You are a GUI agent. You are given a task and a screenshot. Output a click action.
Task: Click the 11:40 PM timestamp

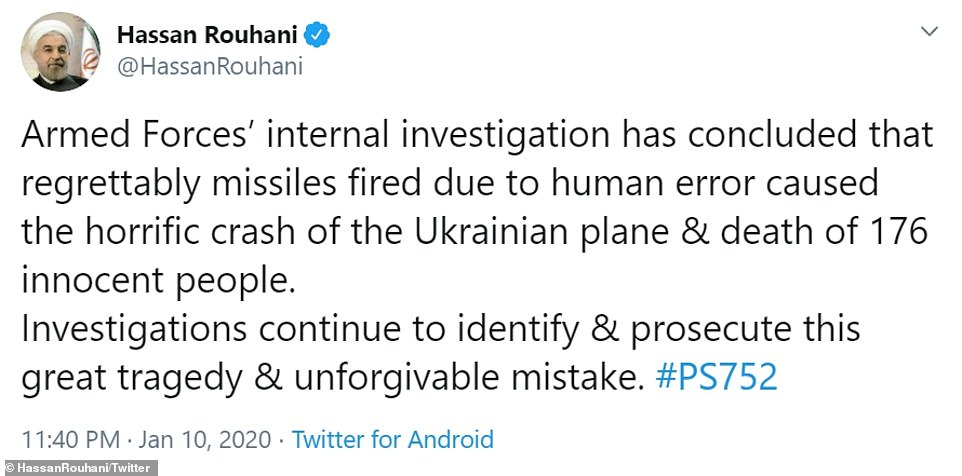pos(65,438)
